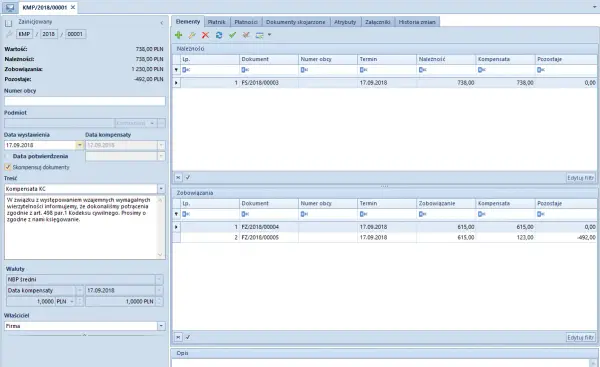Click the monitor icon beside the document tab
This screenshot has height=367, width=600.
10,7
